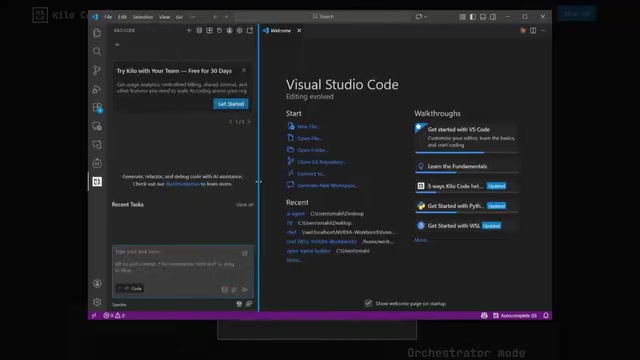Open the Go menu
640x360 pixels.
[179, 17]
